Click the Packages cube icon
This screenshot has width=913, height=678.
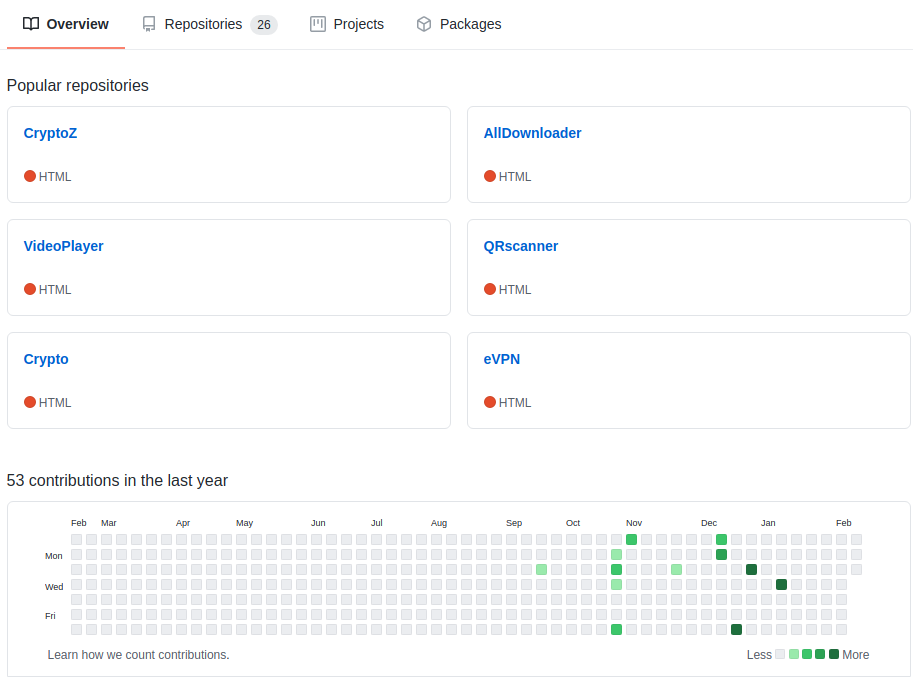point(424,24)
